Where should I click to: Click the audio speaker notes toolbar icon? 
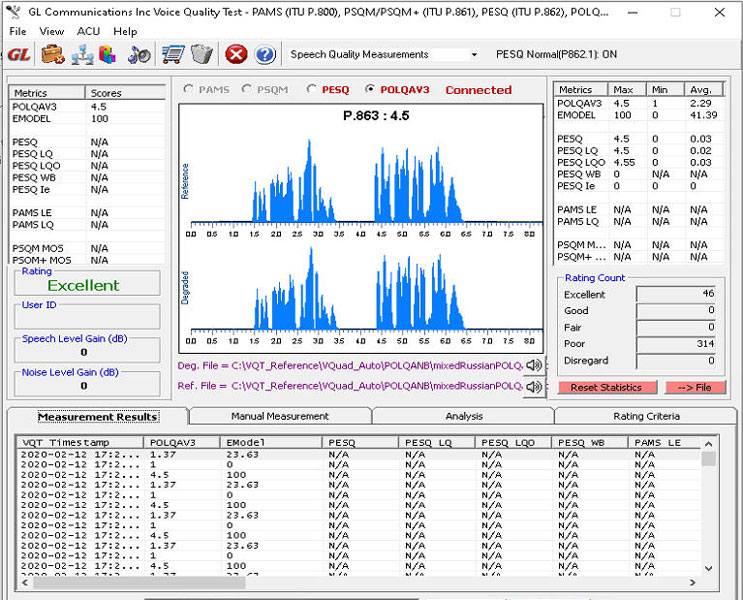[x=139, y=55]
